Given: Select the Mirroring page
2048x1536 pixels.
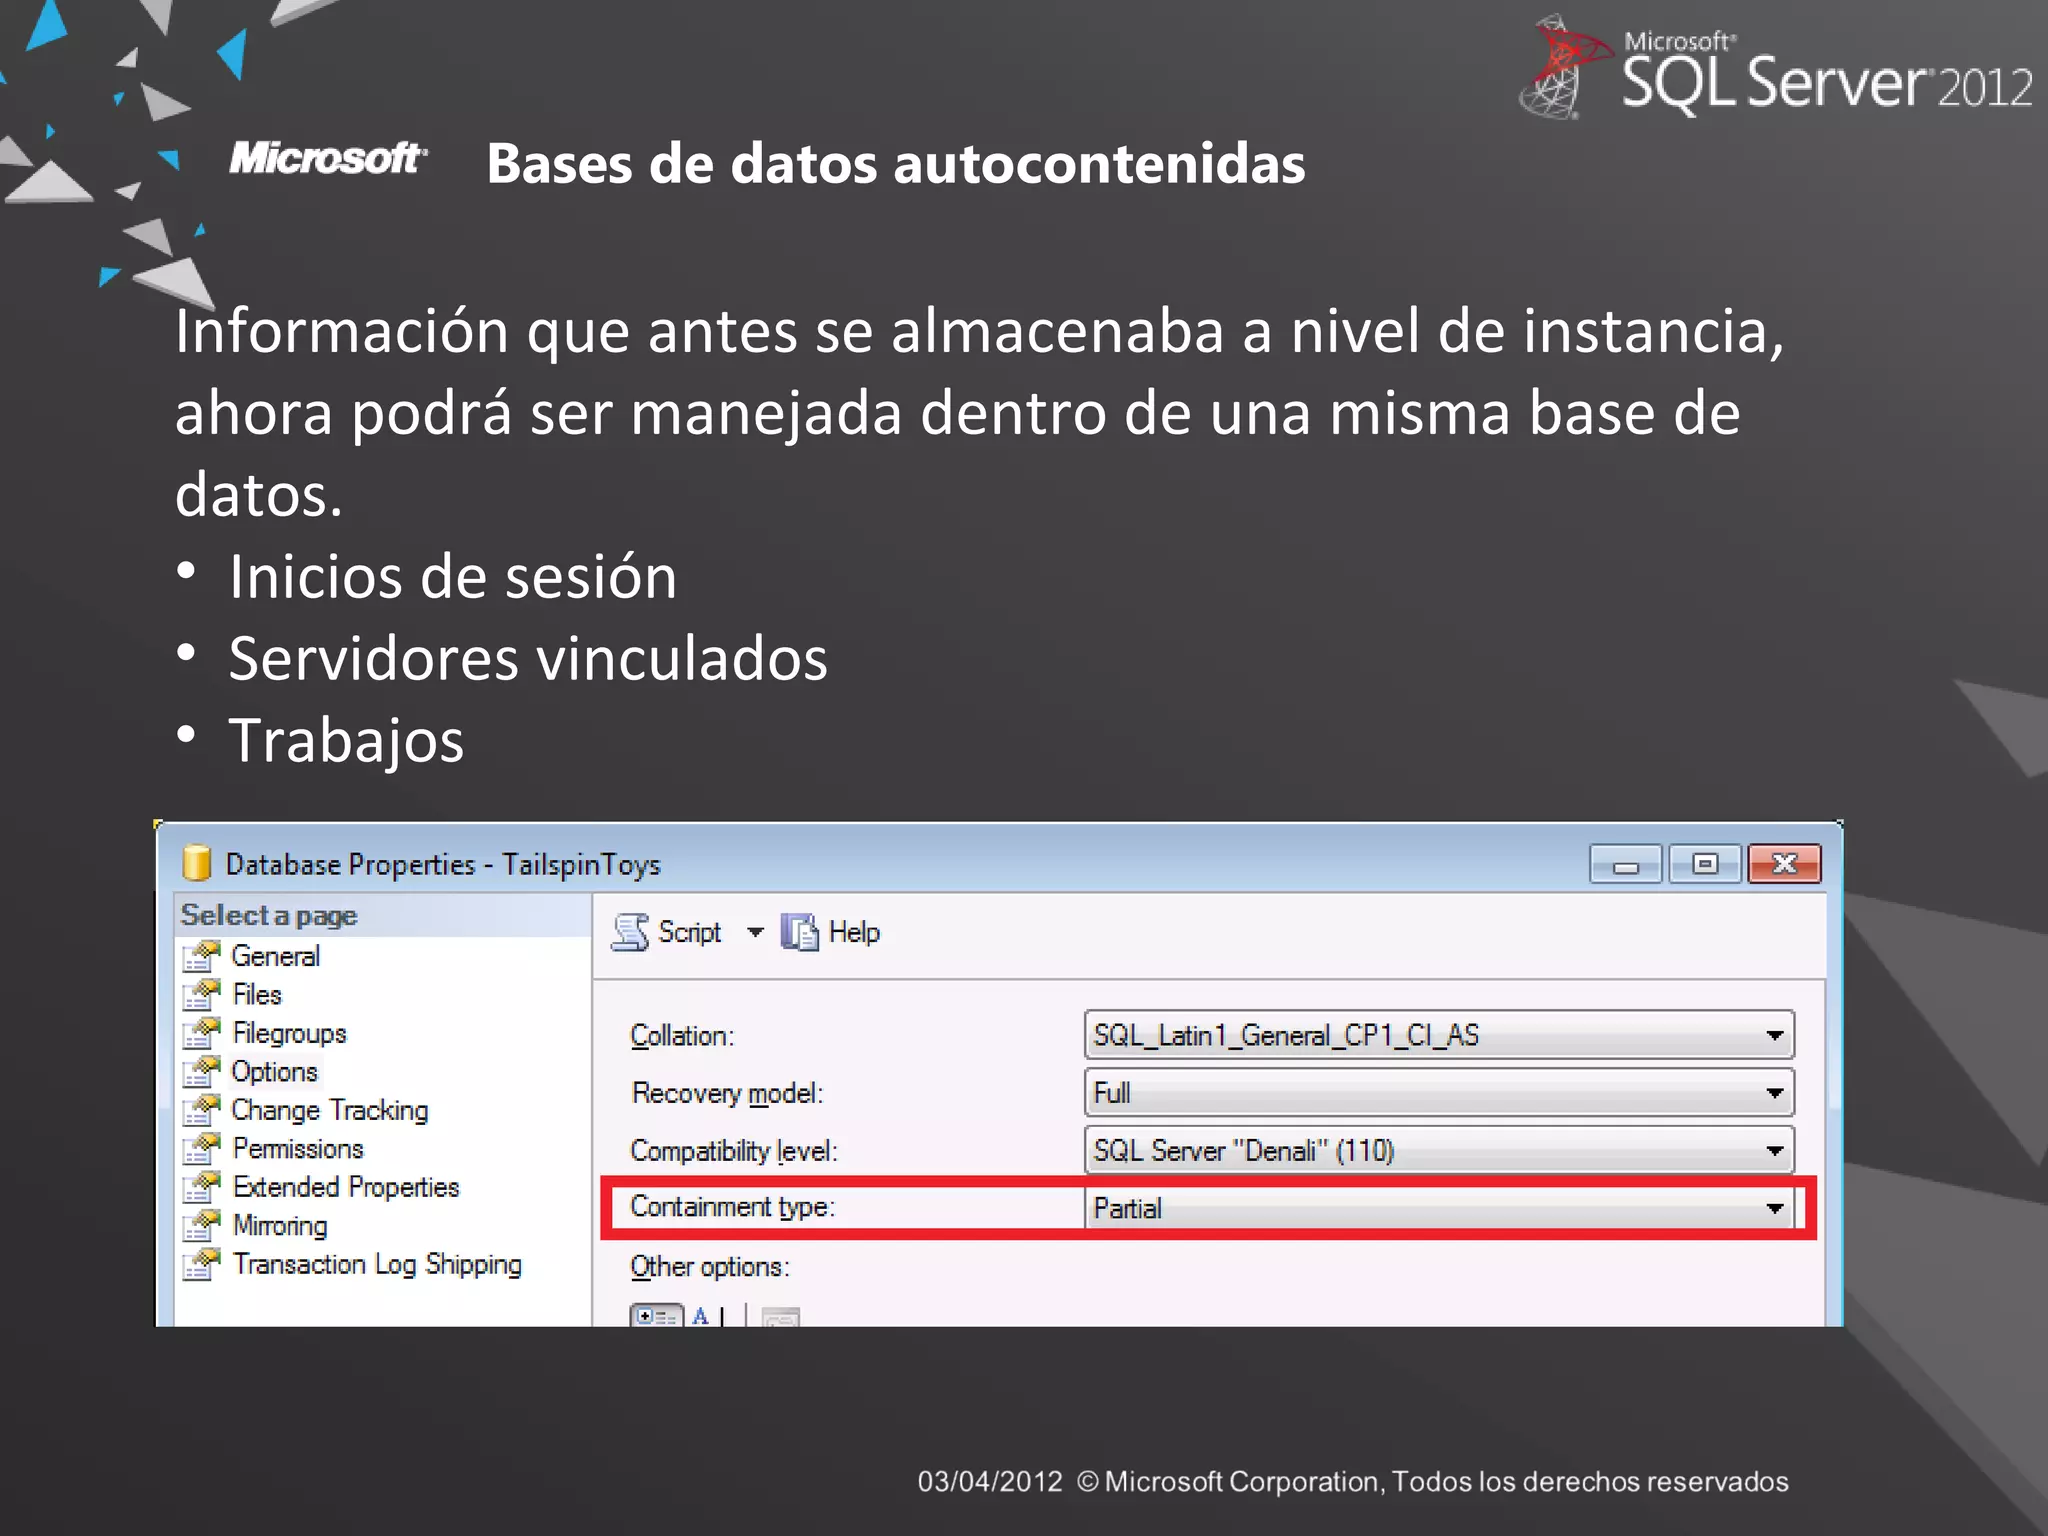Looking at the screenshot, I should coord(280,1226).
